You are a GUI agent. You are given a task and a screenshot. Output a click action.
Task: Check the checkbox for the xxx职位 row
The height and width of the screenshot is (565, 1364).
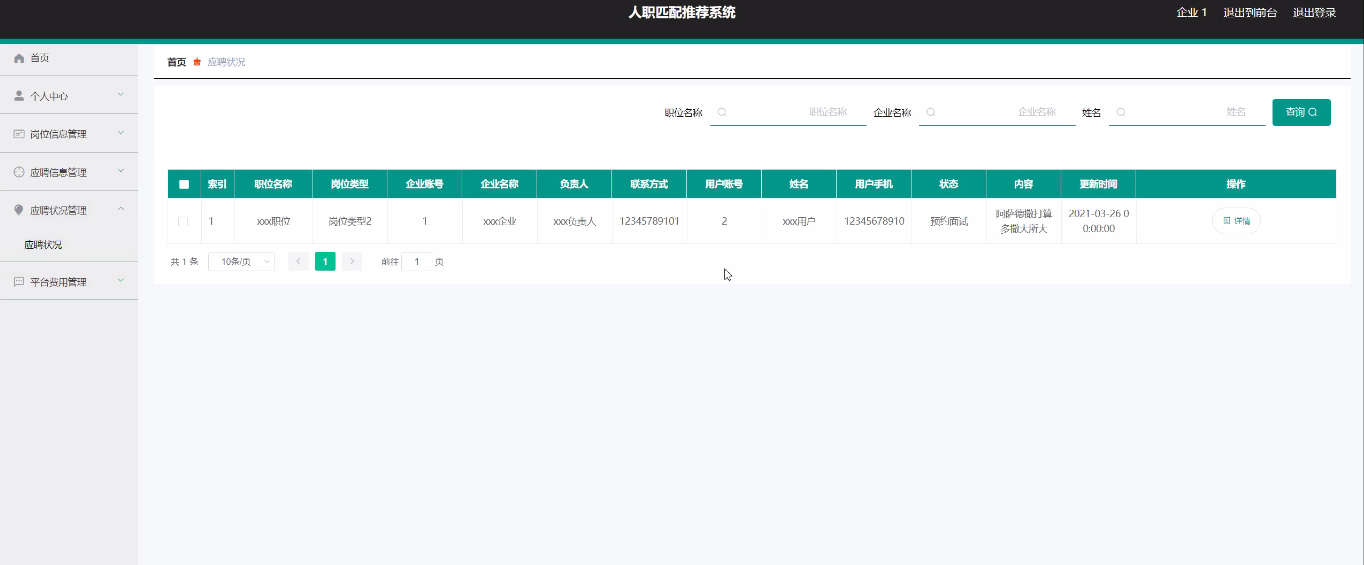pos(183,221)
